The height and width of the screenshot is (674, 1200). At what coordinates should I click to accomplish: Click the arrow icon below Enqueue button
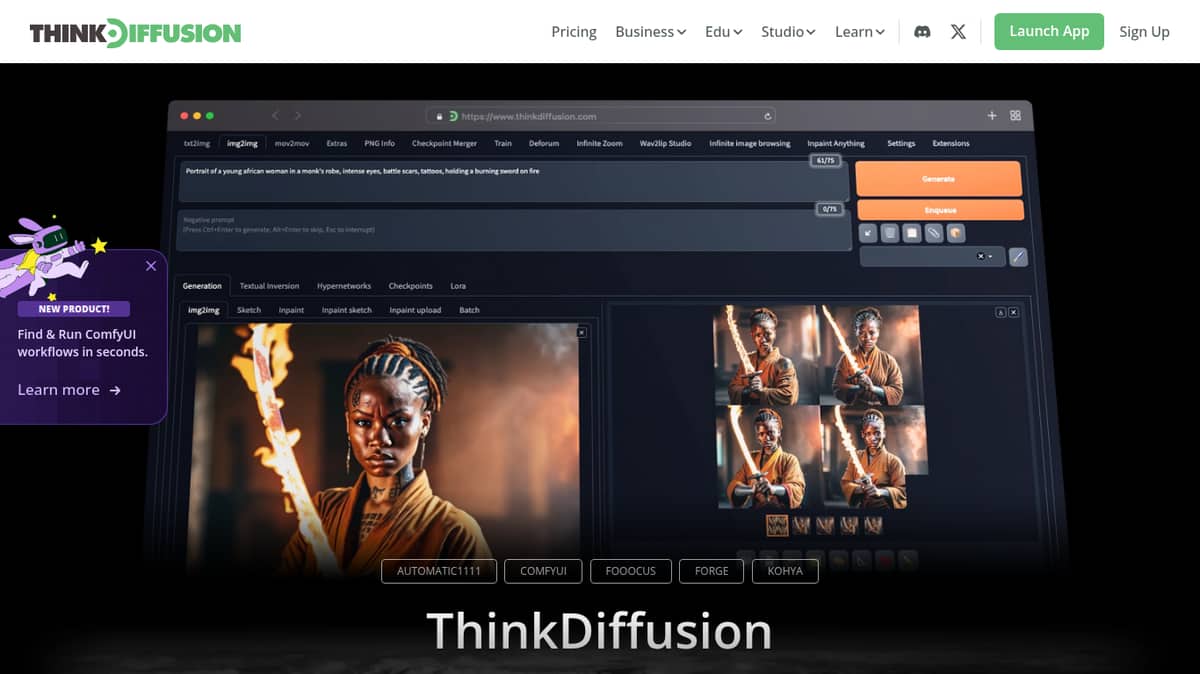click(x=868, y=233)
